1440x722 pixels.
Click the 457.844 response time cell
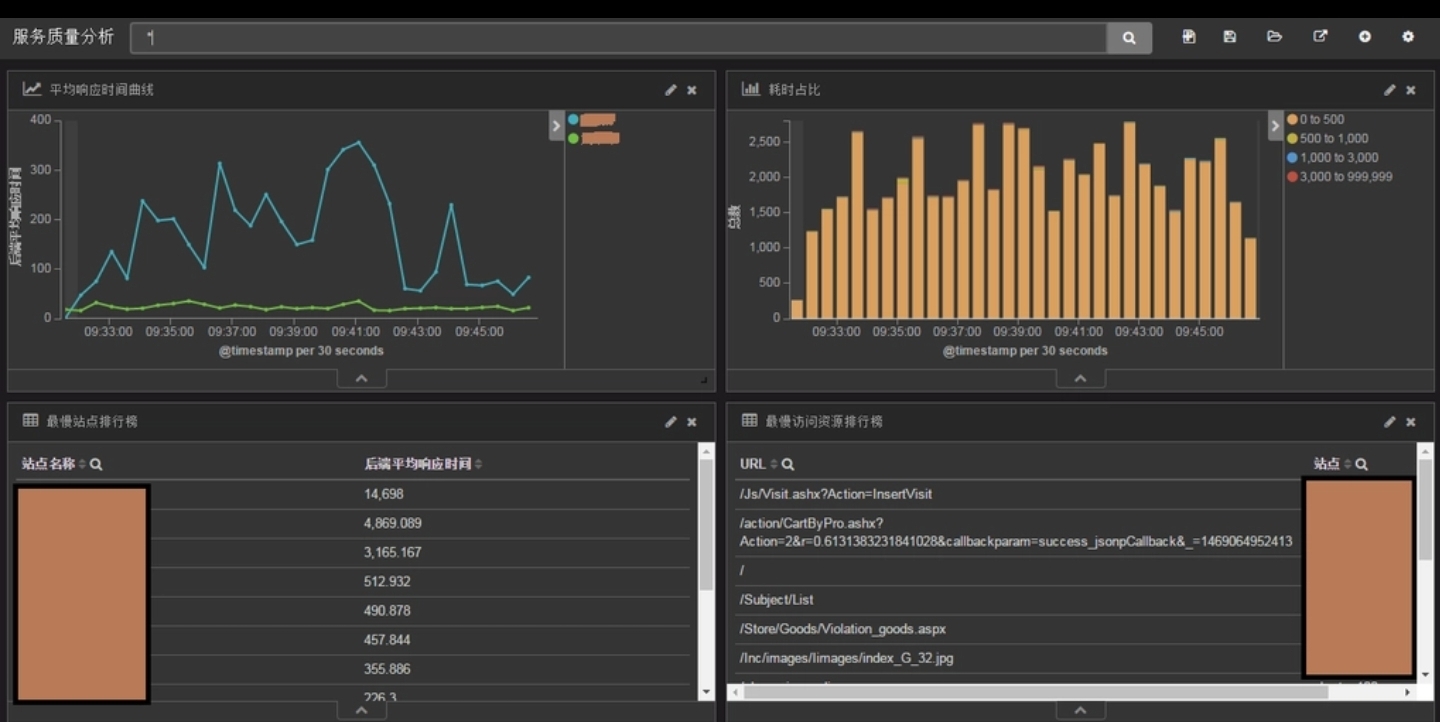pyautogui.click(x=387, y=639)
